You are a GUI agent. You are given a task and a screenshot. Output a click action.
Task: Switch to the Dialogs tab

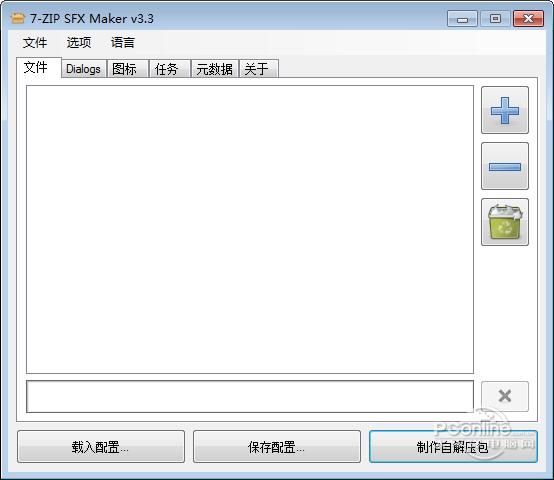83,69
